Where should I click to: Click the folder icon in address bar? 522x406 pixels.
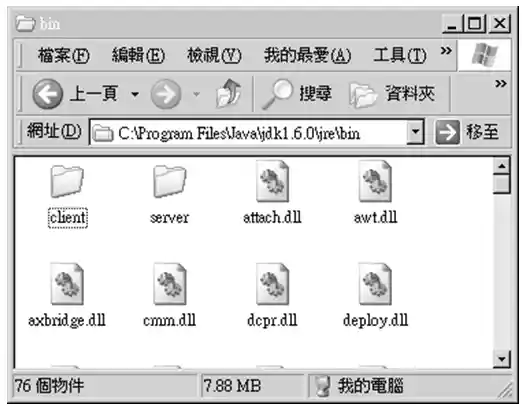click(103, 134)
